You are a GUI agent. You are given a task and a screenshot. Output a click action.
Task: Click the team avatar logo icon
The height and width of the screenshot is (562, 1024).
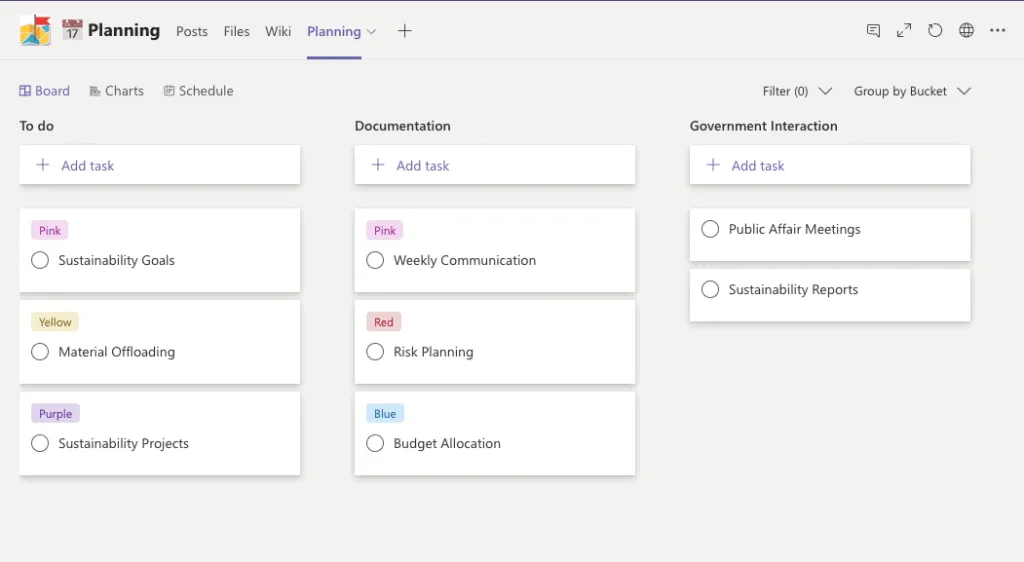pyautogui.click(x=35, y=30)
